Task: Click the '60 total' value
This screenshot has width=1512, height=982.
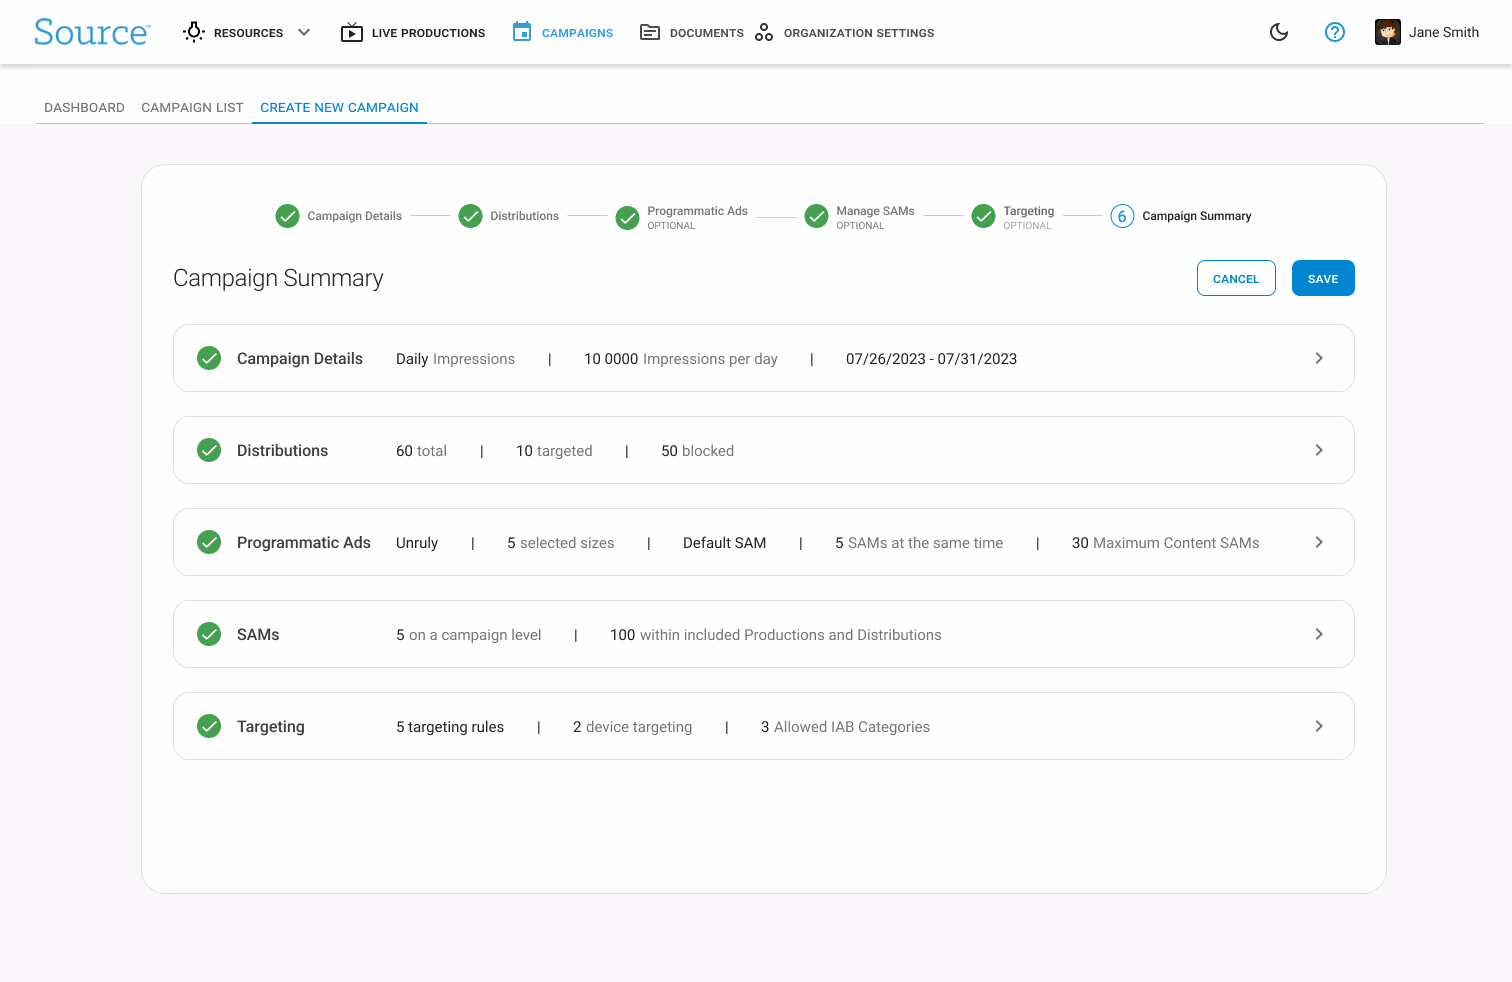Action: 421,451
